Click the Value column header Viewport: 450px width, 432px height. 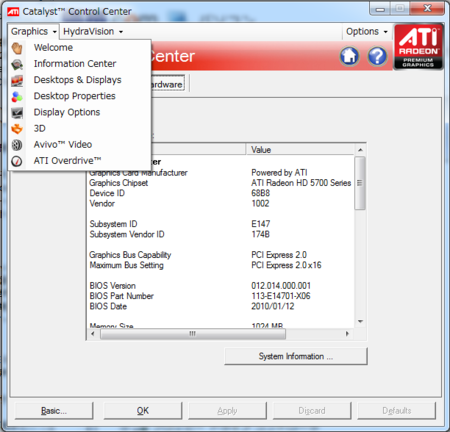pyautogui.click(x=300, y=150)
